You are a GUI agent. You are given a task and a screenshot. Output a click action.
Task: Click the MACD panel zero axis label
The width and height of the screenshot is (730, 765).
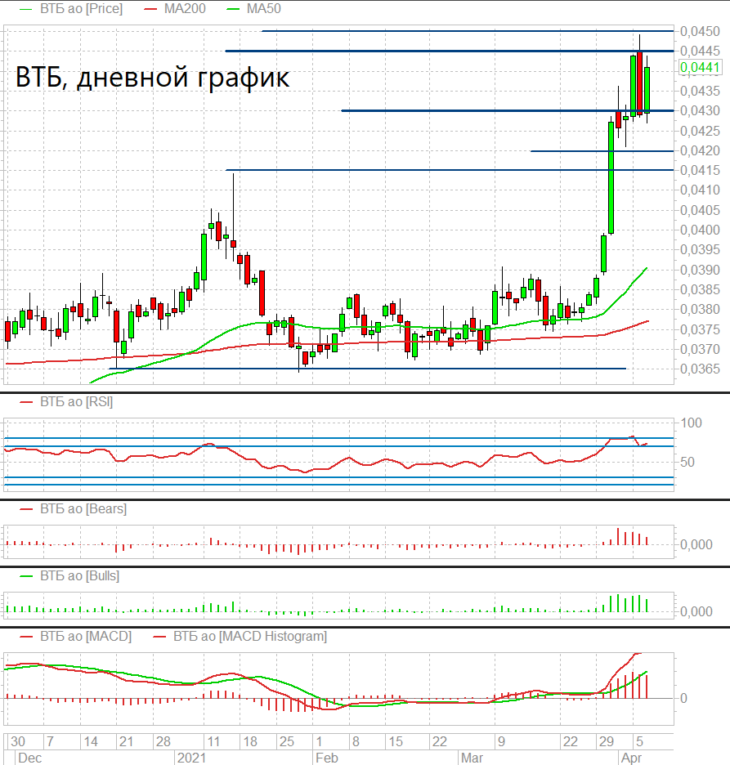point(684,698)
